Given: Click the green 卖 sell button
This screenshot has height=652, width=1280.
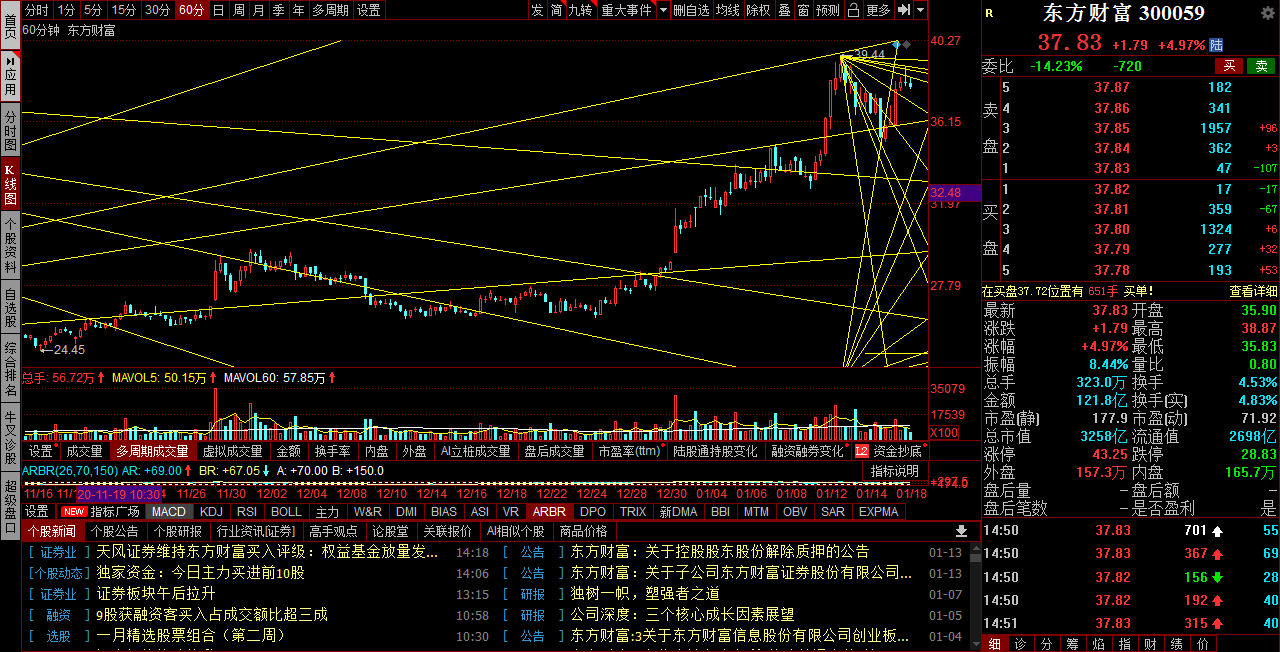Looking at the screenshot, I should pos(1261,66).
